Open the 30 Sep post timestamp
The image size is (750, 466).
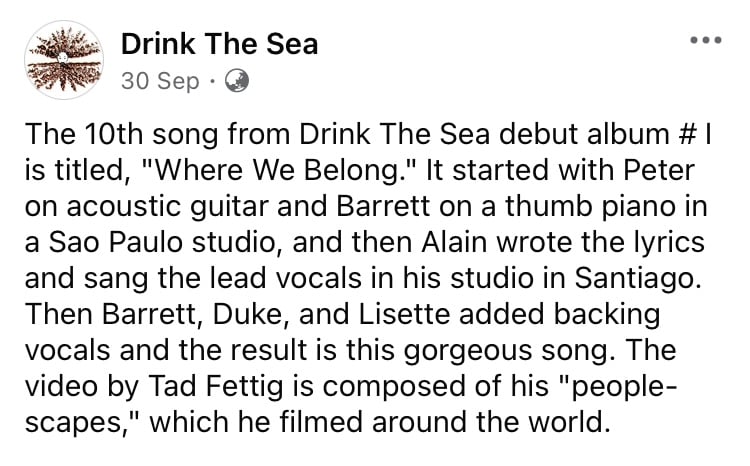click(160, 81)
